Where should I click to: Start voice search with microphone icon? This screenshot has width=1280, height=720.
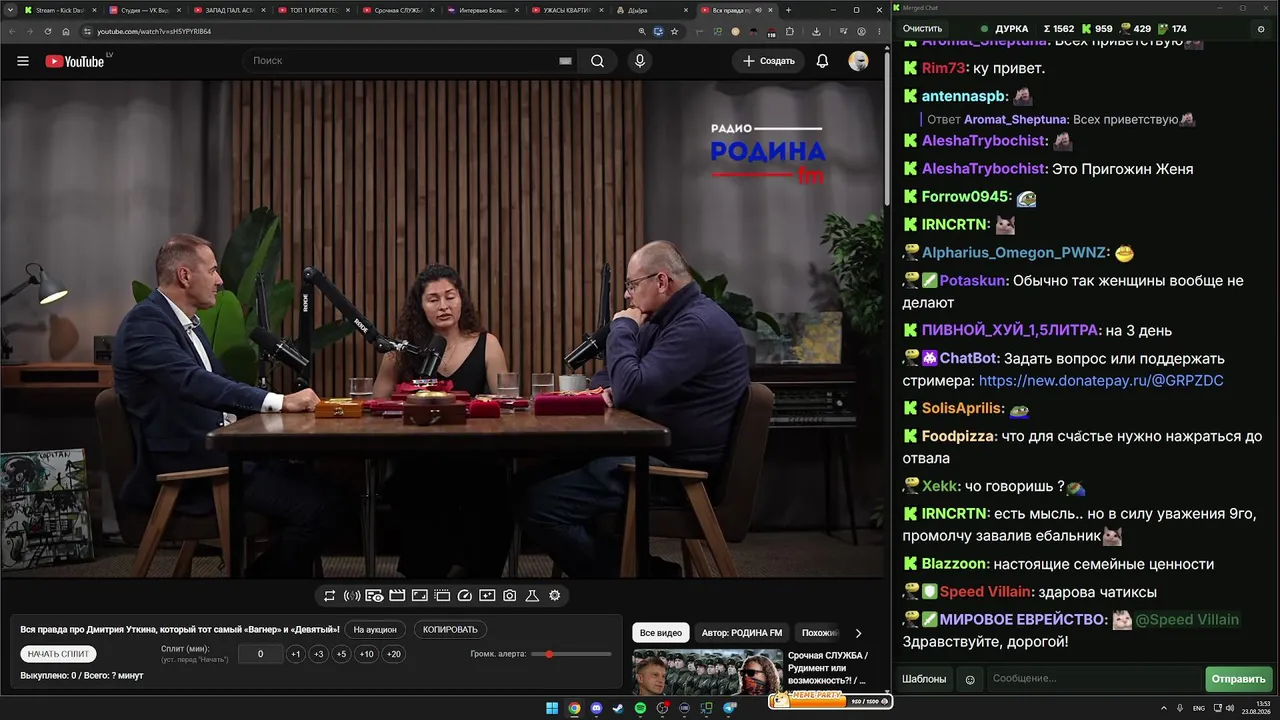point(640,61)
